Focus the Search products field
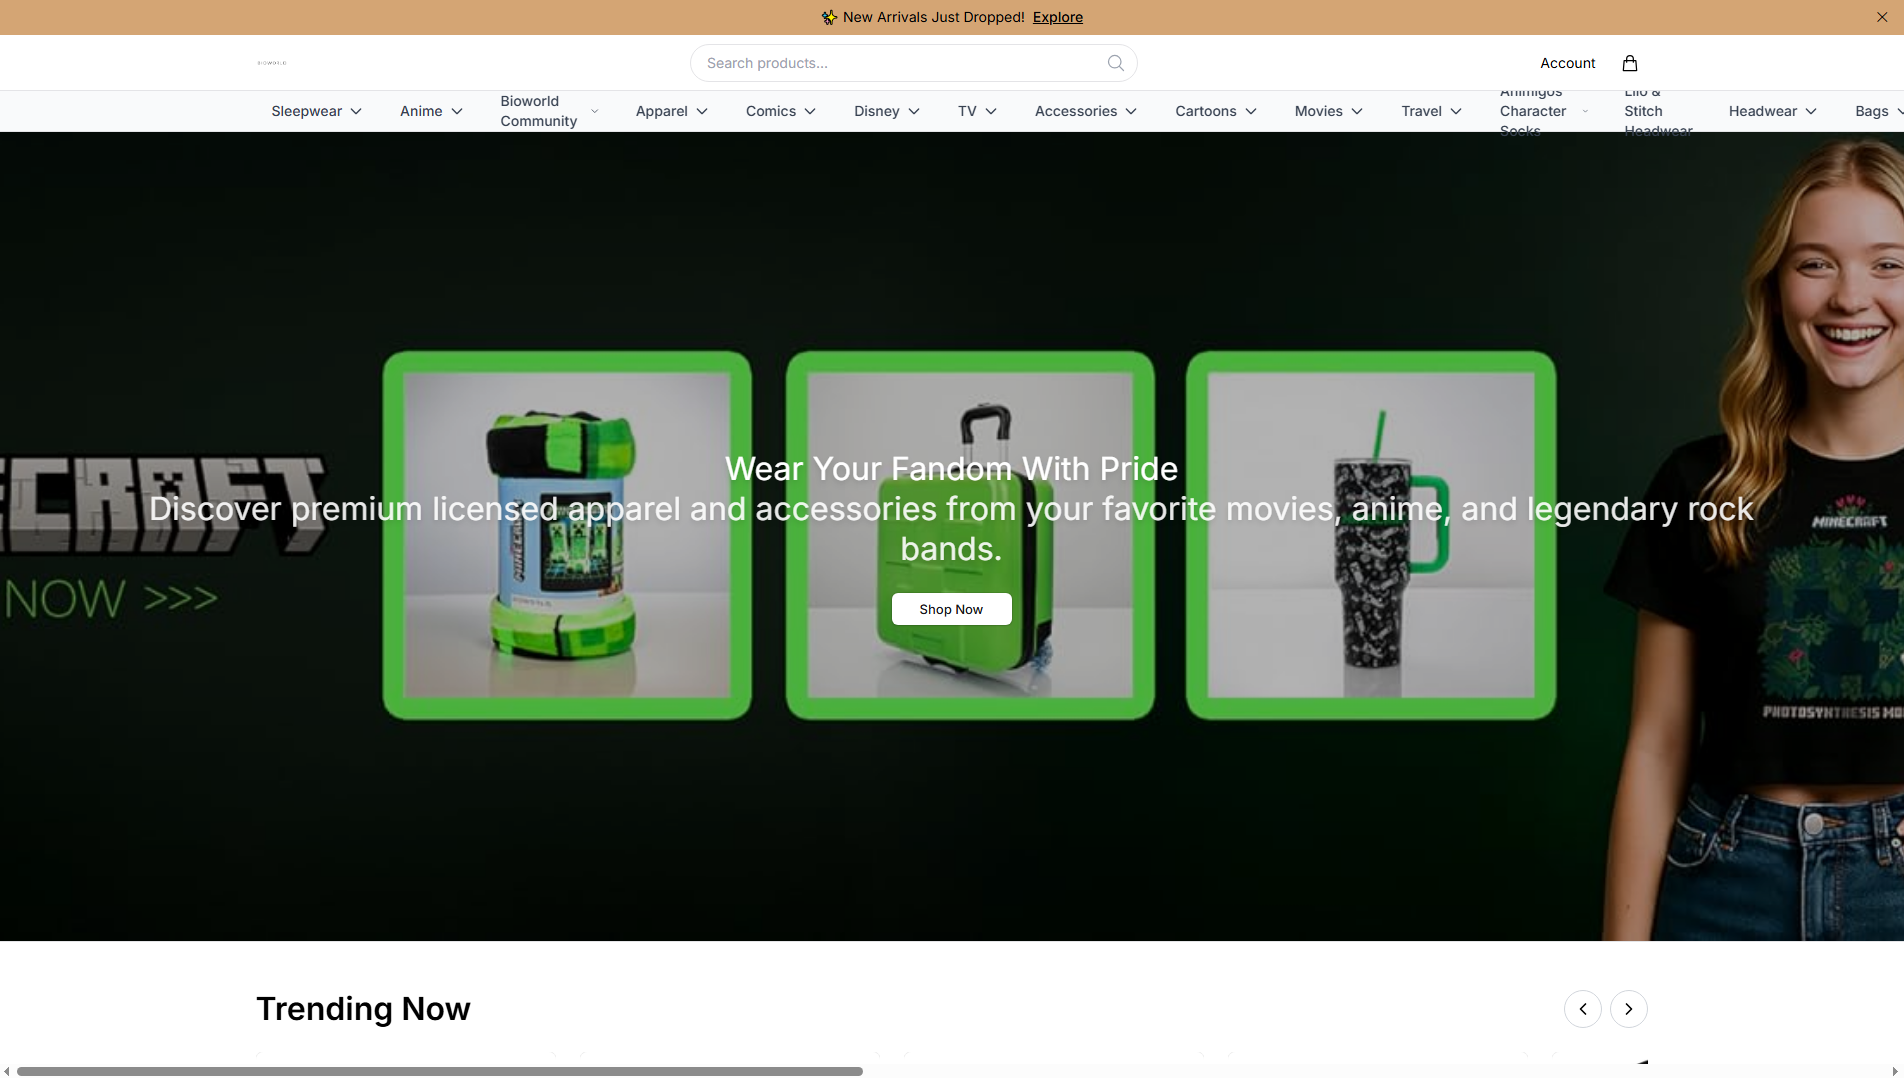Image resolution: width=1904 pixels, height=1078 pixels. click(x=913, y=63)
